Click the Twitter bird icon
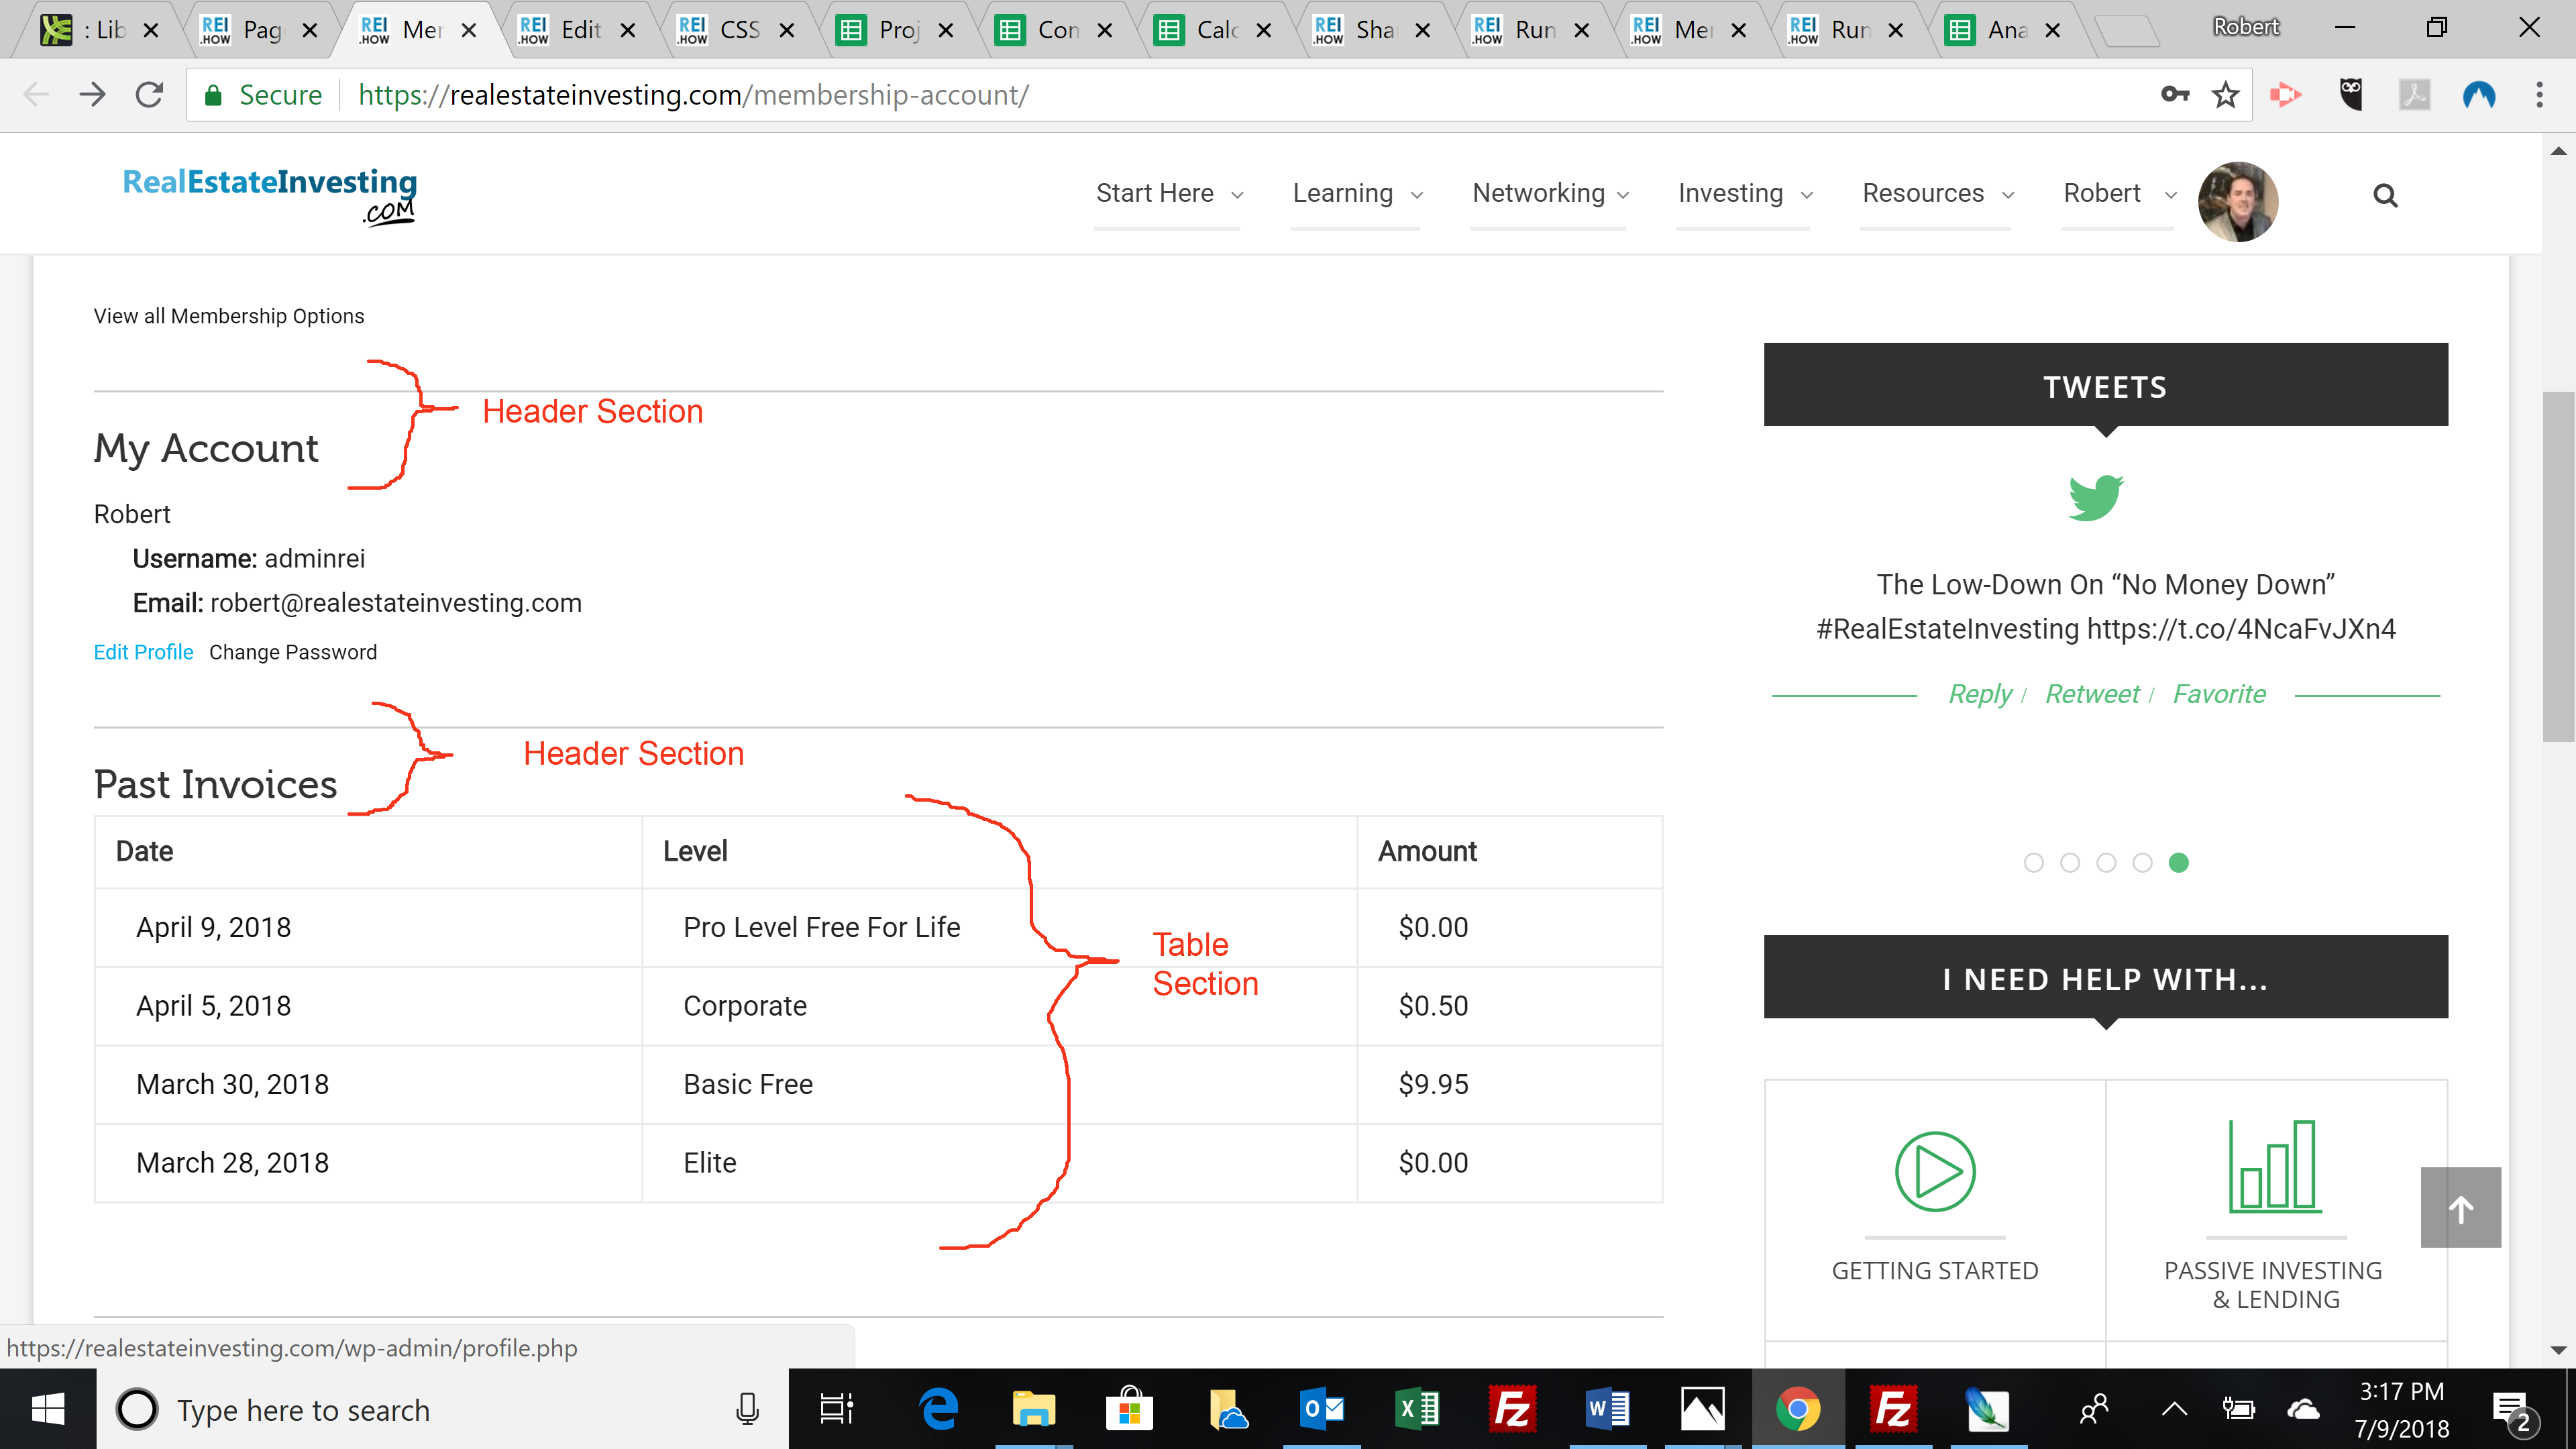The height and width of the screenshot is (1449, 2576). click(2096, 497)
